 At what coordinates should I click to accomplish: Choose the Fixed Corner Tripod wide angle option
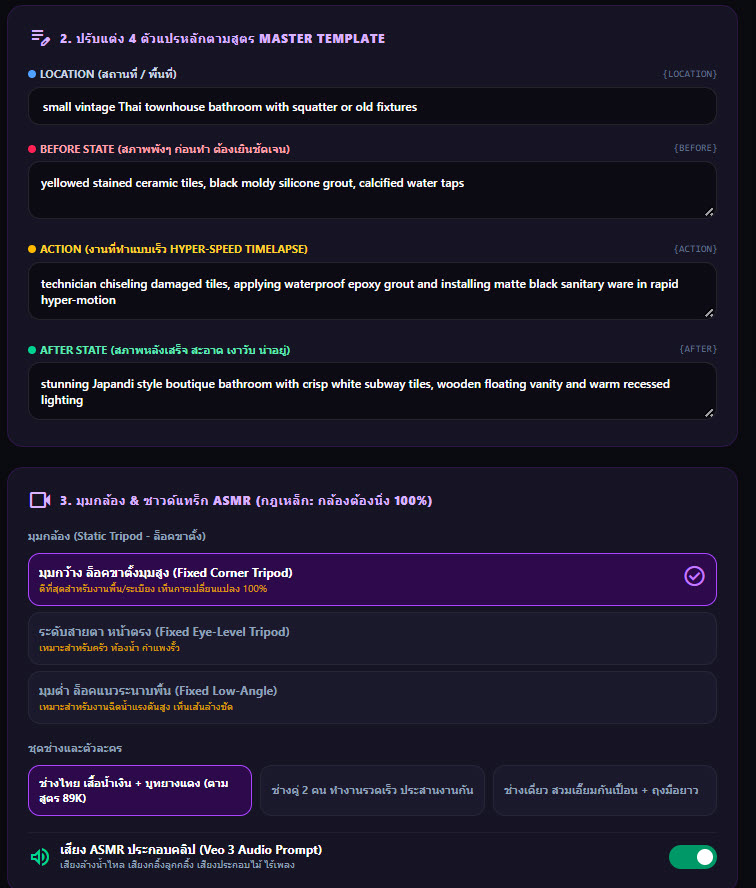coord(372,579)
